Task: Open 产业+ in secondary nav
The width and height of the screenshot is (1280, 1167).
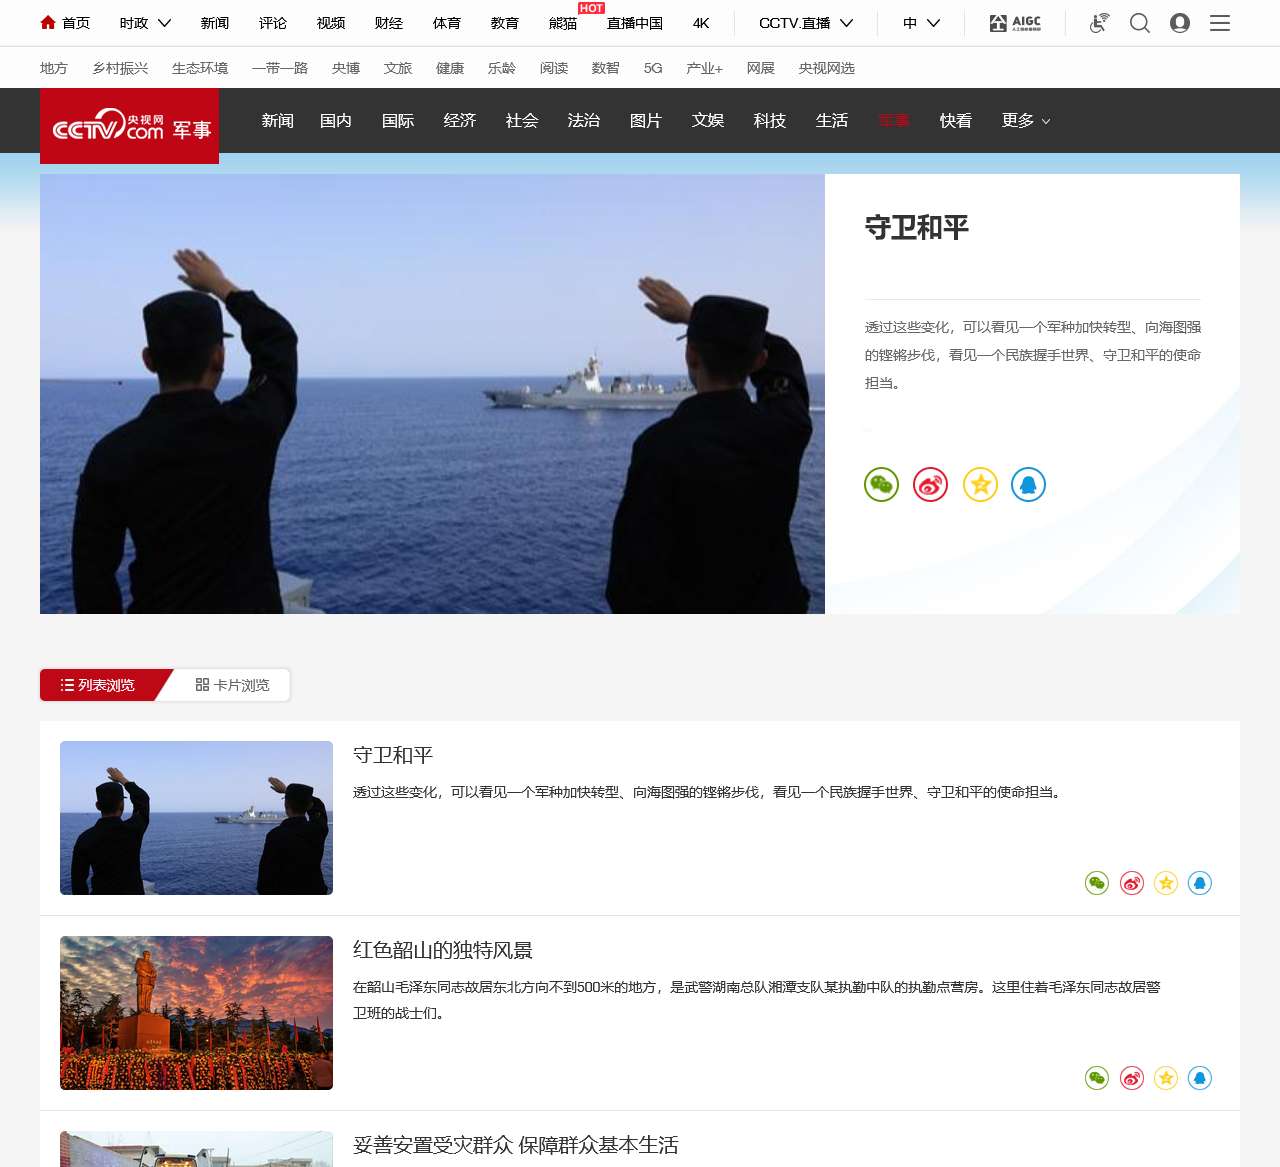Action: coord(704,68)
